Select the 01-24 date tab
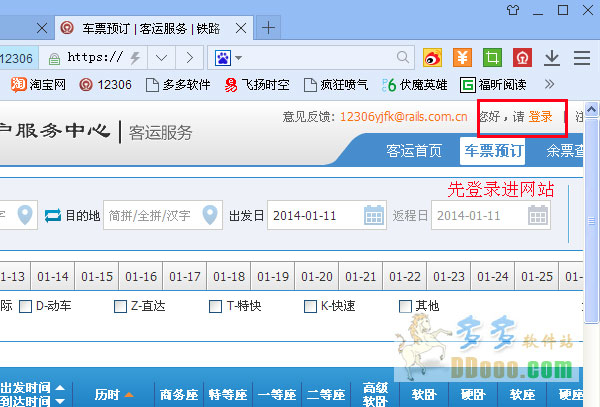The height and width of the screenshot is (407, 600). coord(493,276)
